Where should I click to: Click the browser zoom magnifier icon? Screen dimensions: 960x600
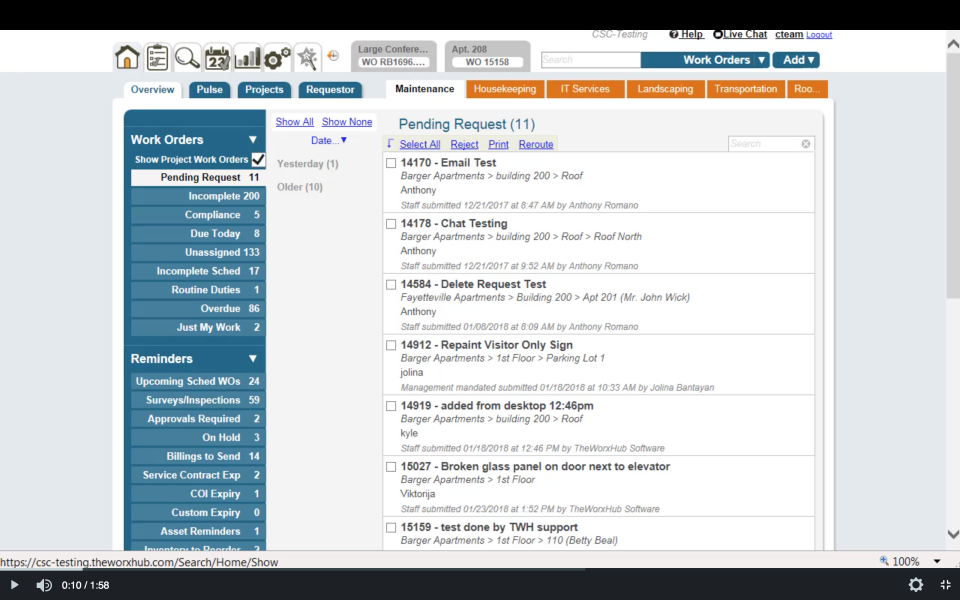click(x=884, y=560)
